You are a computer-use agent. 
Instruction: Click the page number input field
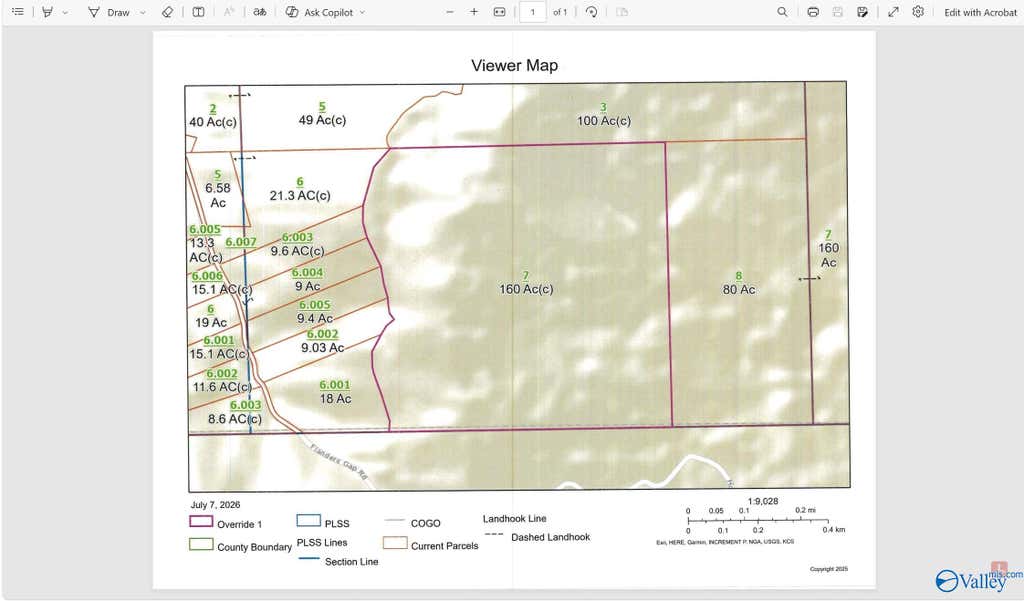pos(533,12)
